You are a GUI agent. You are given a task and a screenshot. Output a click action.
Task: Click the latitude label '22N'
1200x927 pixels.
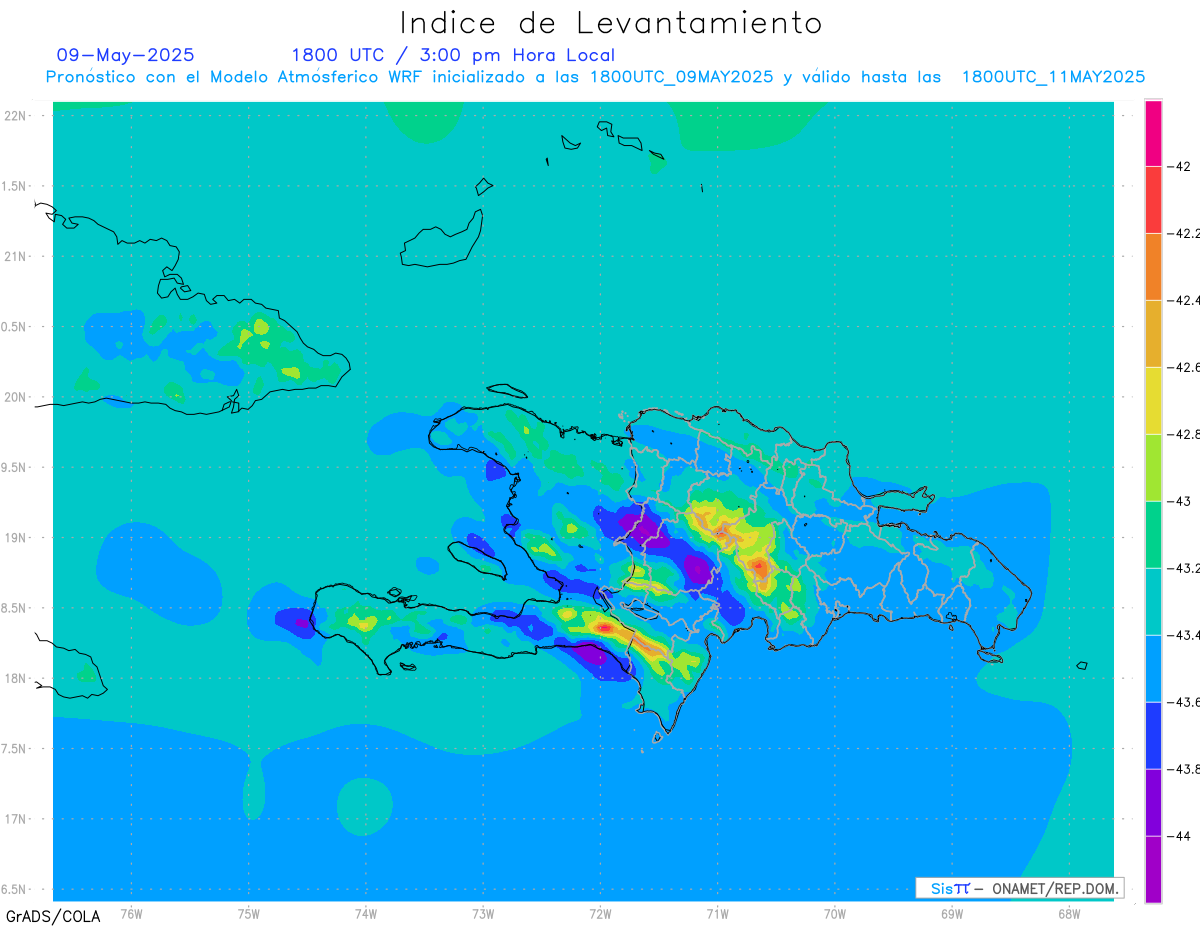[x=17, y=116]
